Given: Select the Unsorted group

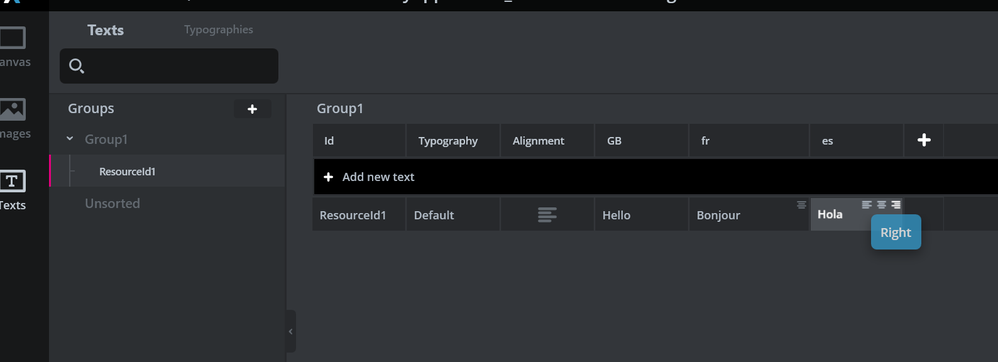Looking at the screenshot, I should point(113,204).
